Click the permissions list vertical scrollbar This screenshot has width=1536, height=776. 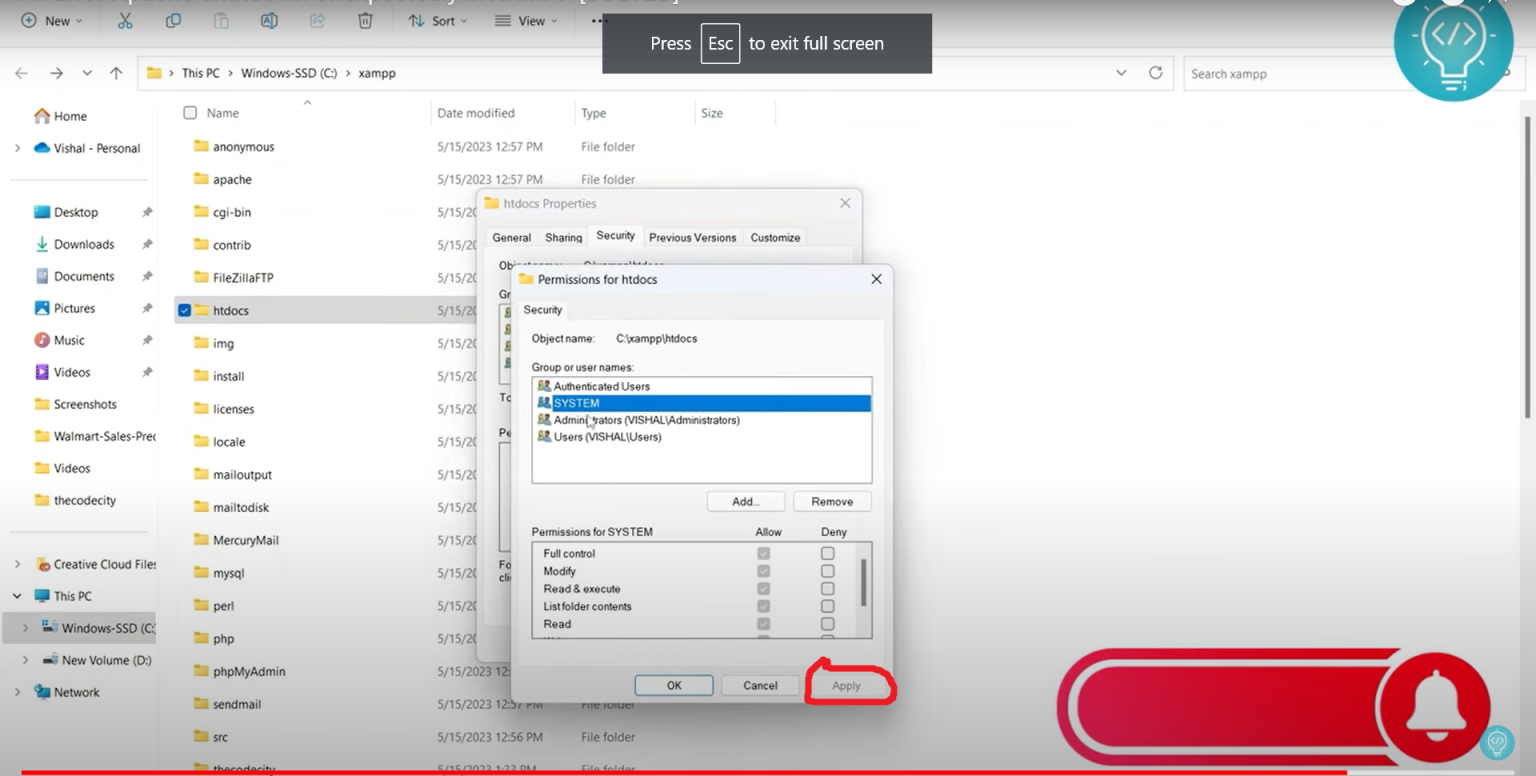click(x=863, y=582)
